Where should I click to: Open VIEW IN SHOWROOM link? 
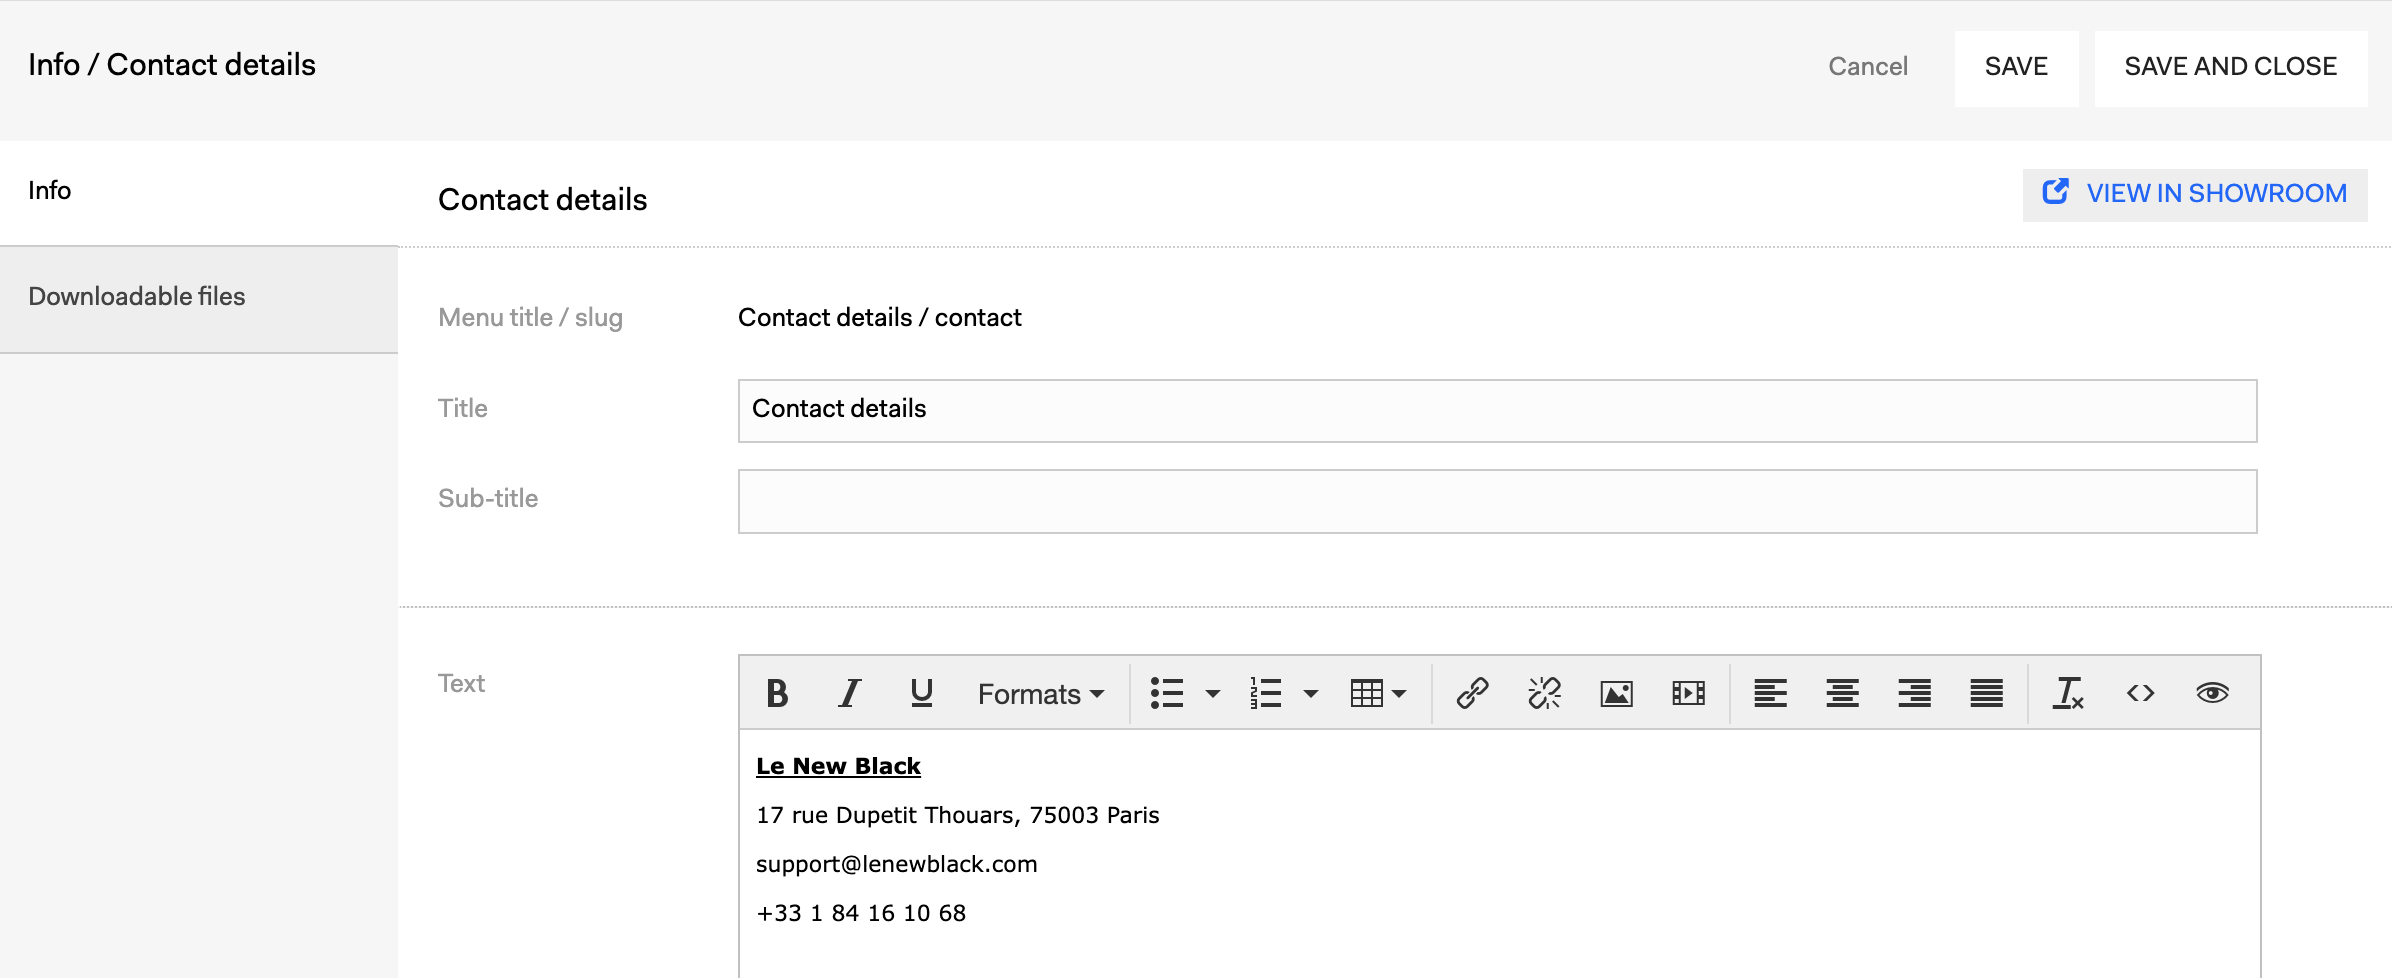tap(2195, 194)
